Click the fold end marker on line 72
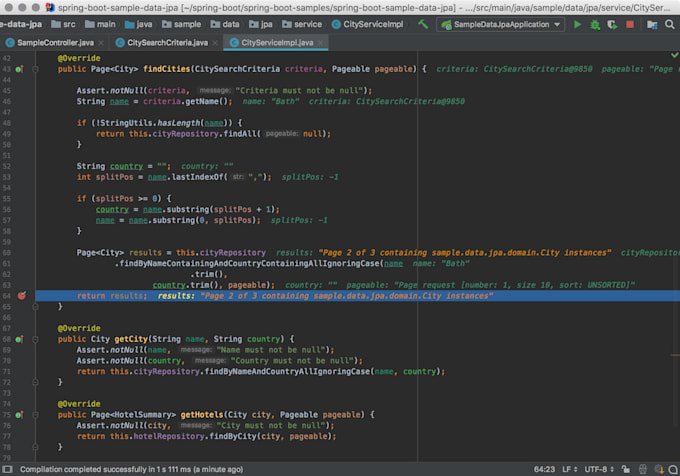The image size is (680, 476). [36, 382]
